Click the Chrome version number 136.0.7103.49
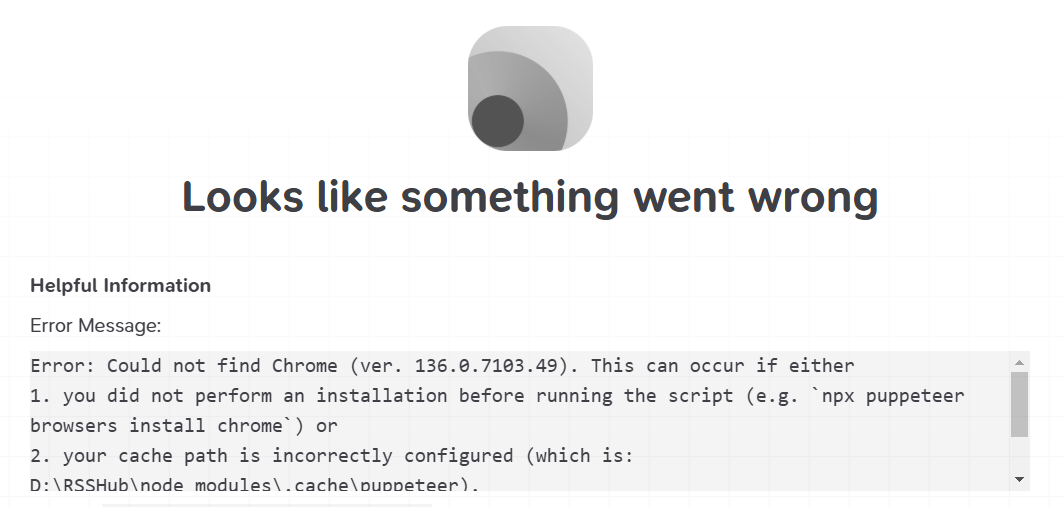The image size is (1064, 507). pyautogui.click(x=497, y=366)
